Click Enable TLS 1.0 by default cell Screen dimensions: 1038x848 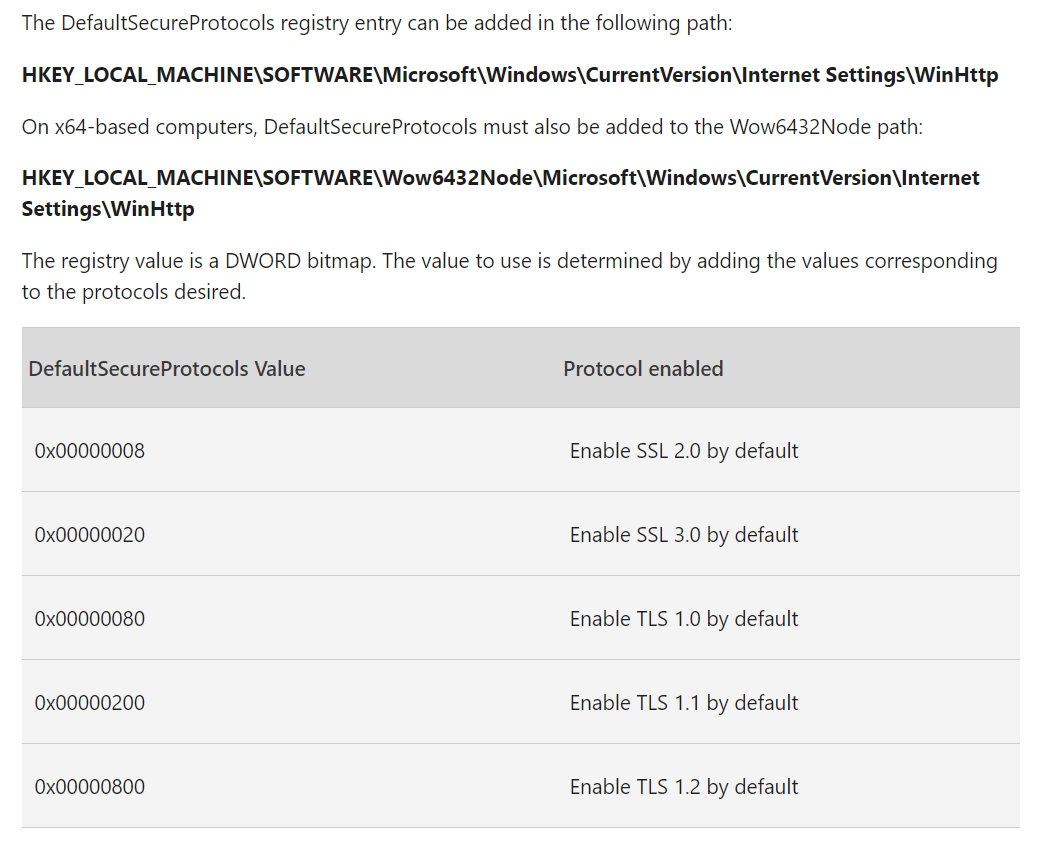[684, 619]
